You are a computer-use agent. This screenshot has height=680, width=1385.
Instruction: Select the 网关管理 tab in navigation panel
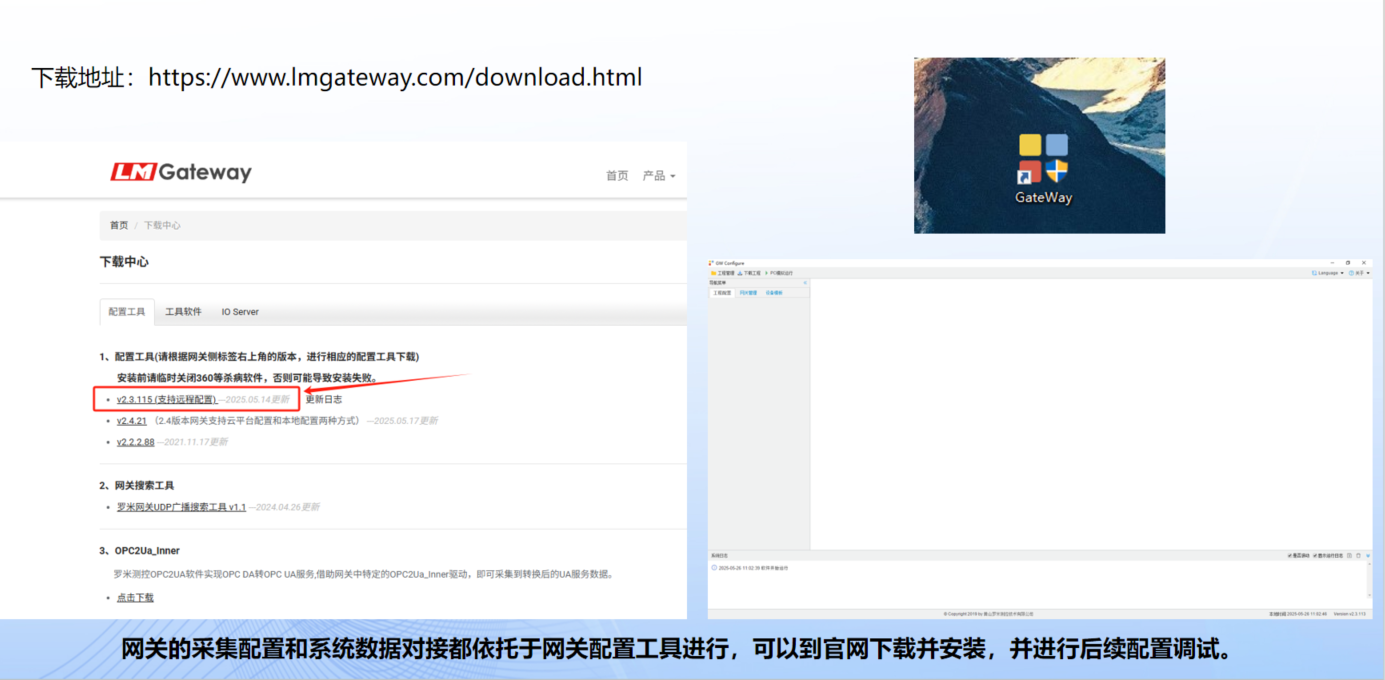[x=748, y=293]
